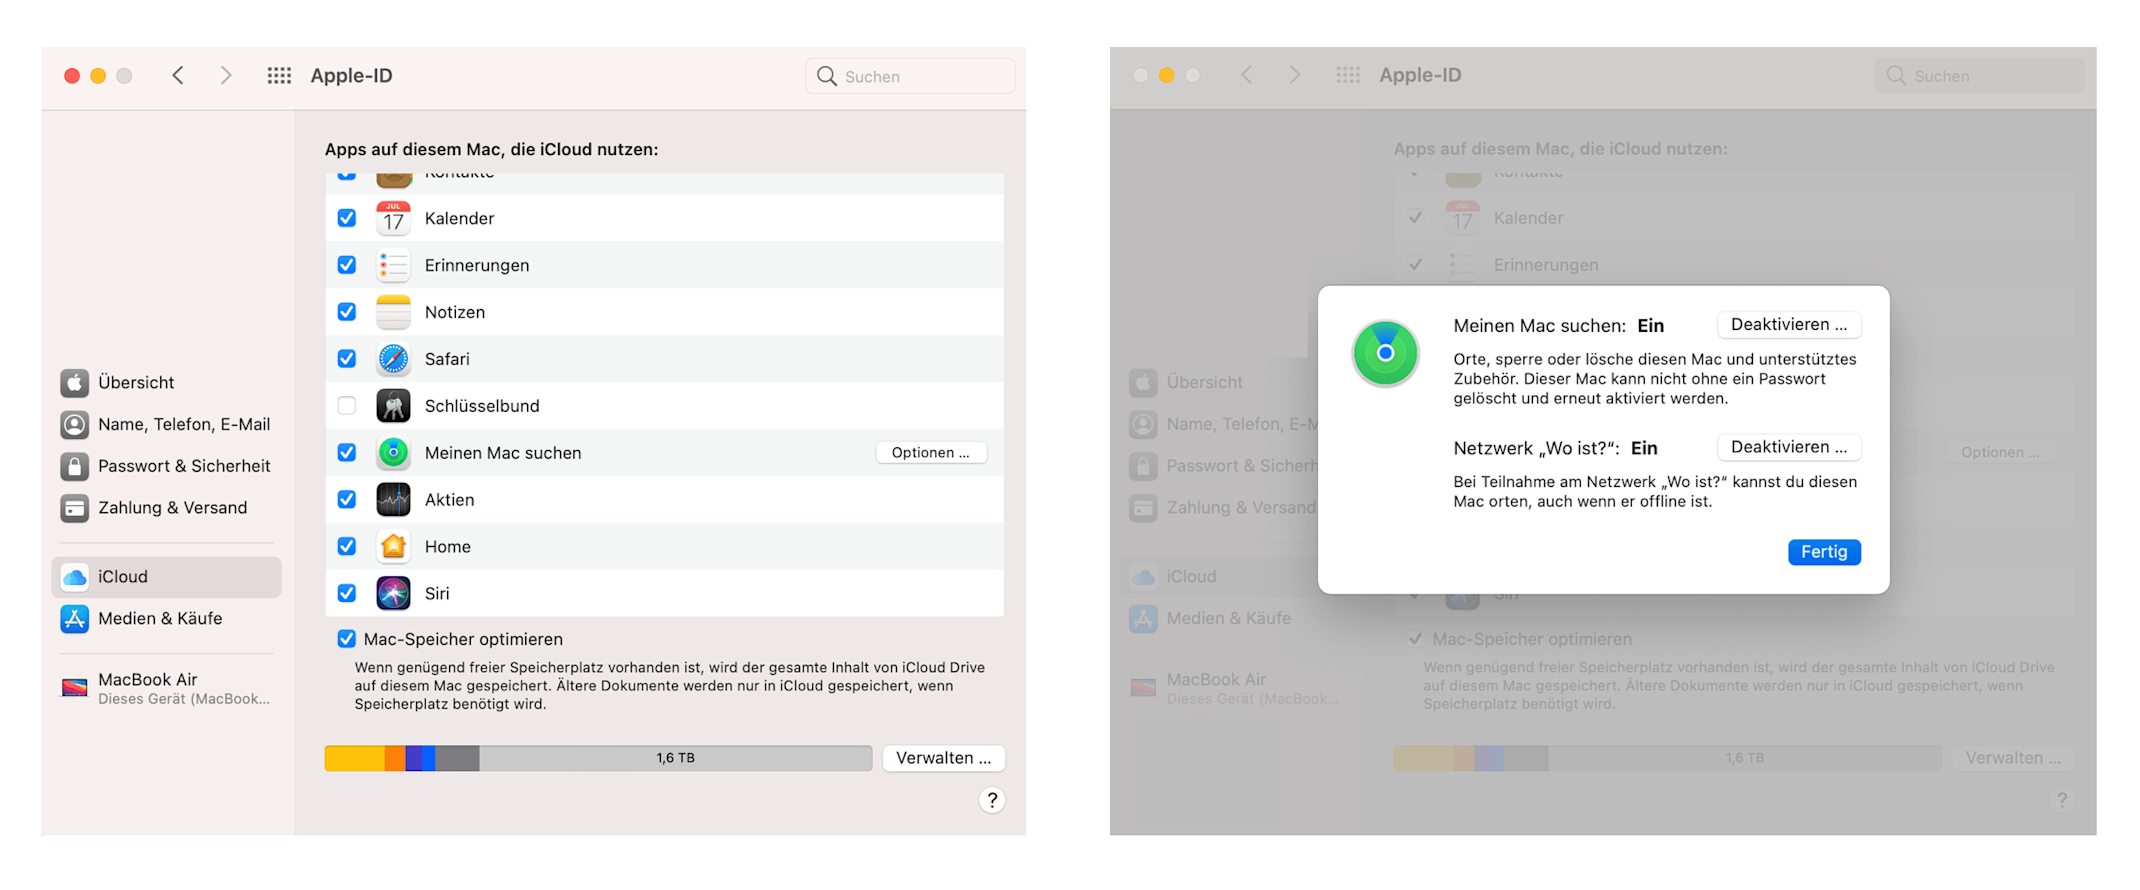
Task: Uncheck the Siri checkbox
Action: (x=347, y=594)
